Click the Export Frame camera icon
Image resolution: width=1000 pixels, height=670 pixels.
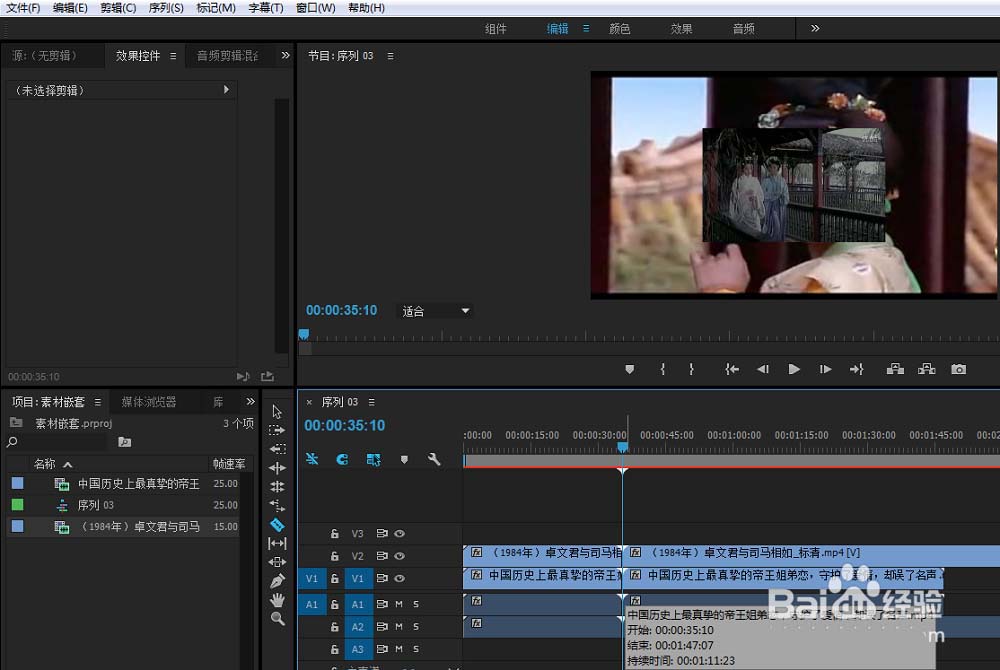point(958,369)
